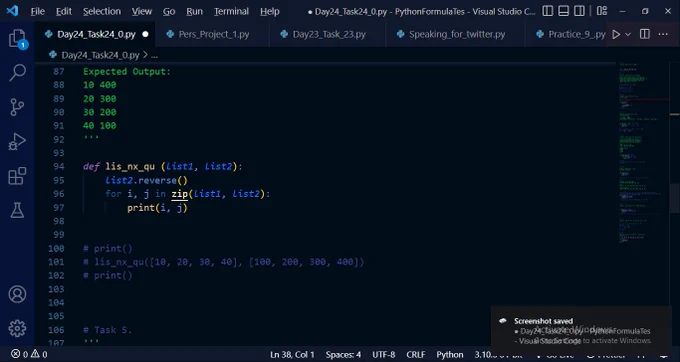This screenshot has width=680, height=362.
Task: Expand the breadcrumb ellipsis symbol
Action: [x=154, y=55]
